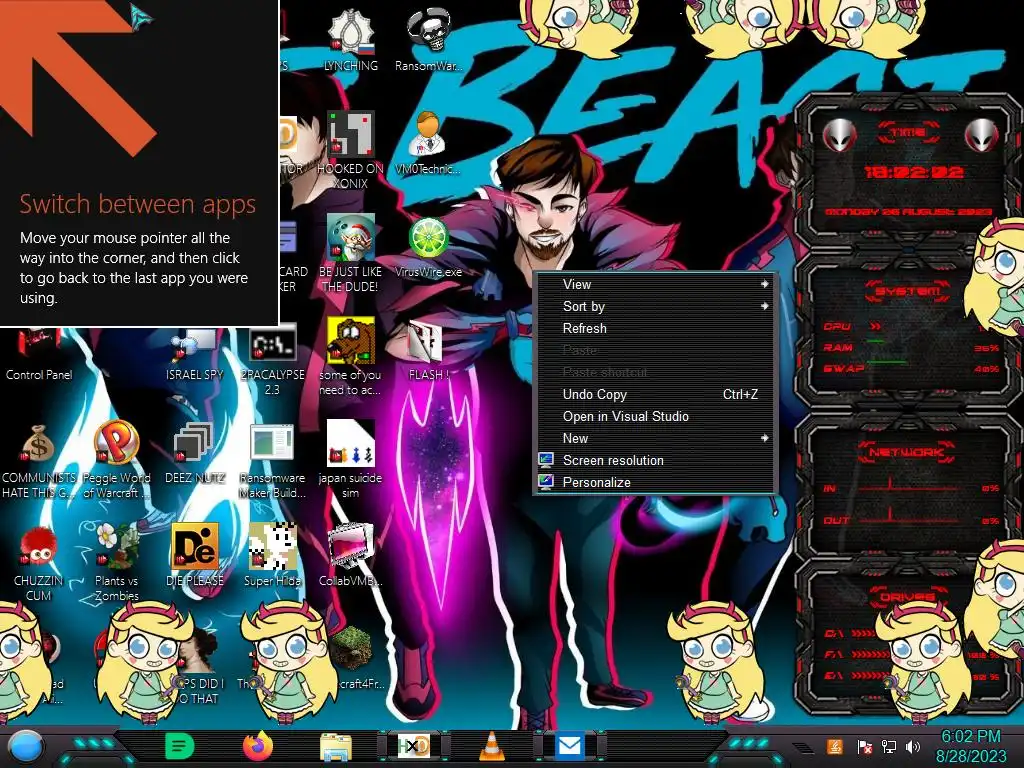The height and width of the screenshot is (768, 1024).
Task: Open the Mail app on taskbar
Action: [x=569, y=746]
